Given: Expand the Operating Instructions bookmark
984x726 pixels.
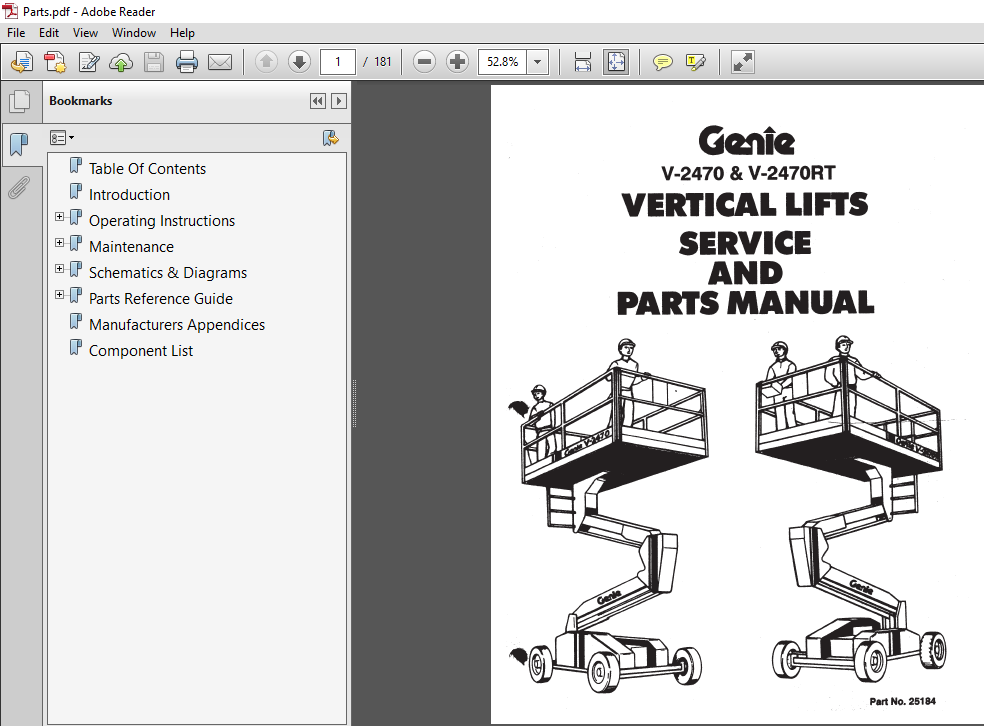Looking at the screenshot, I should click(x=60, y=216).
